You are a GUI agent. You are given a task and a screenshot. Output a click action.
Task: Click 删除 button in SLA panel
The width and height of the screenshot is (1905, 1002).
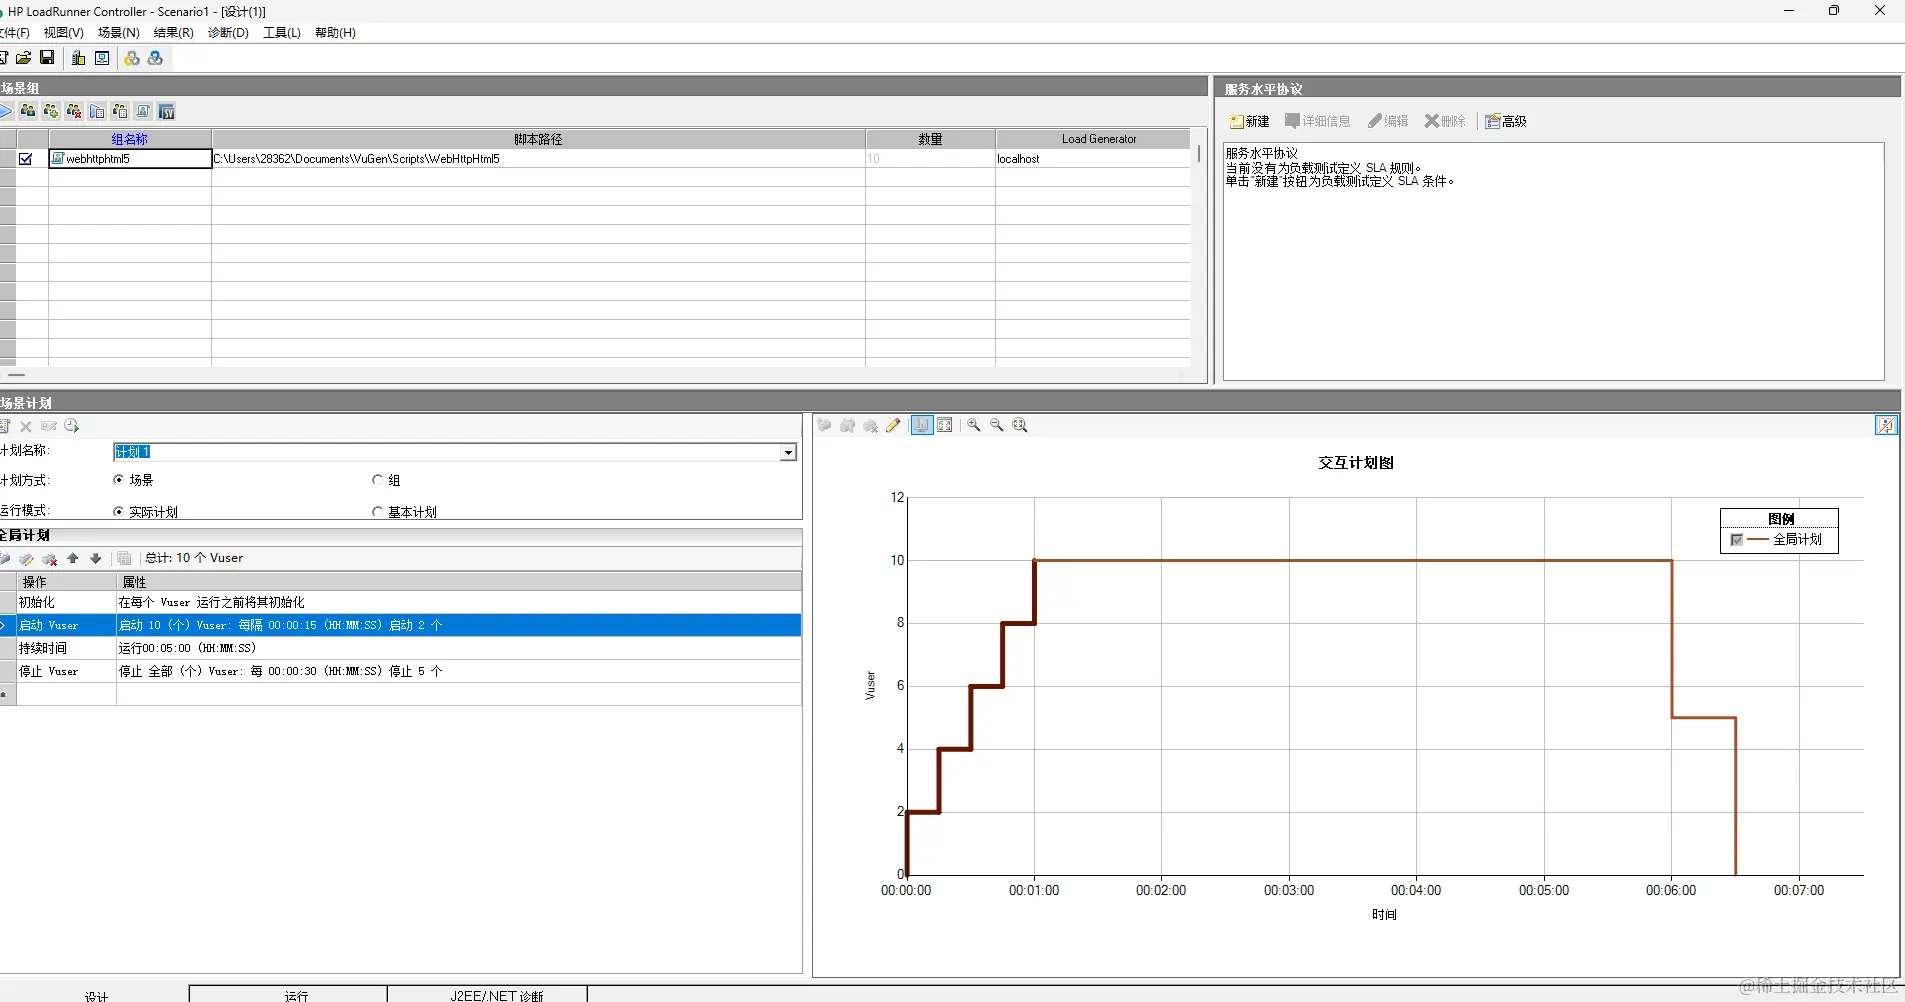[1445, 121]
